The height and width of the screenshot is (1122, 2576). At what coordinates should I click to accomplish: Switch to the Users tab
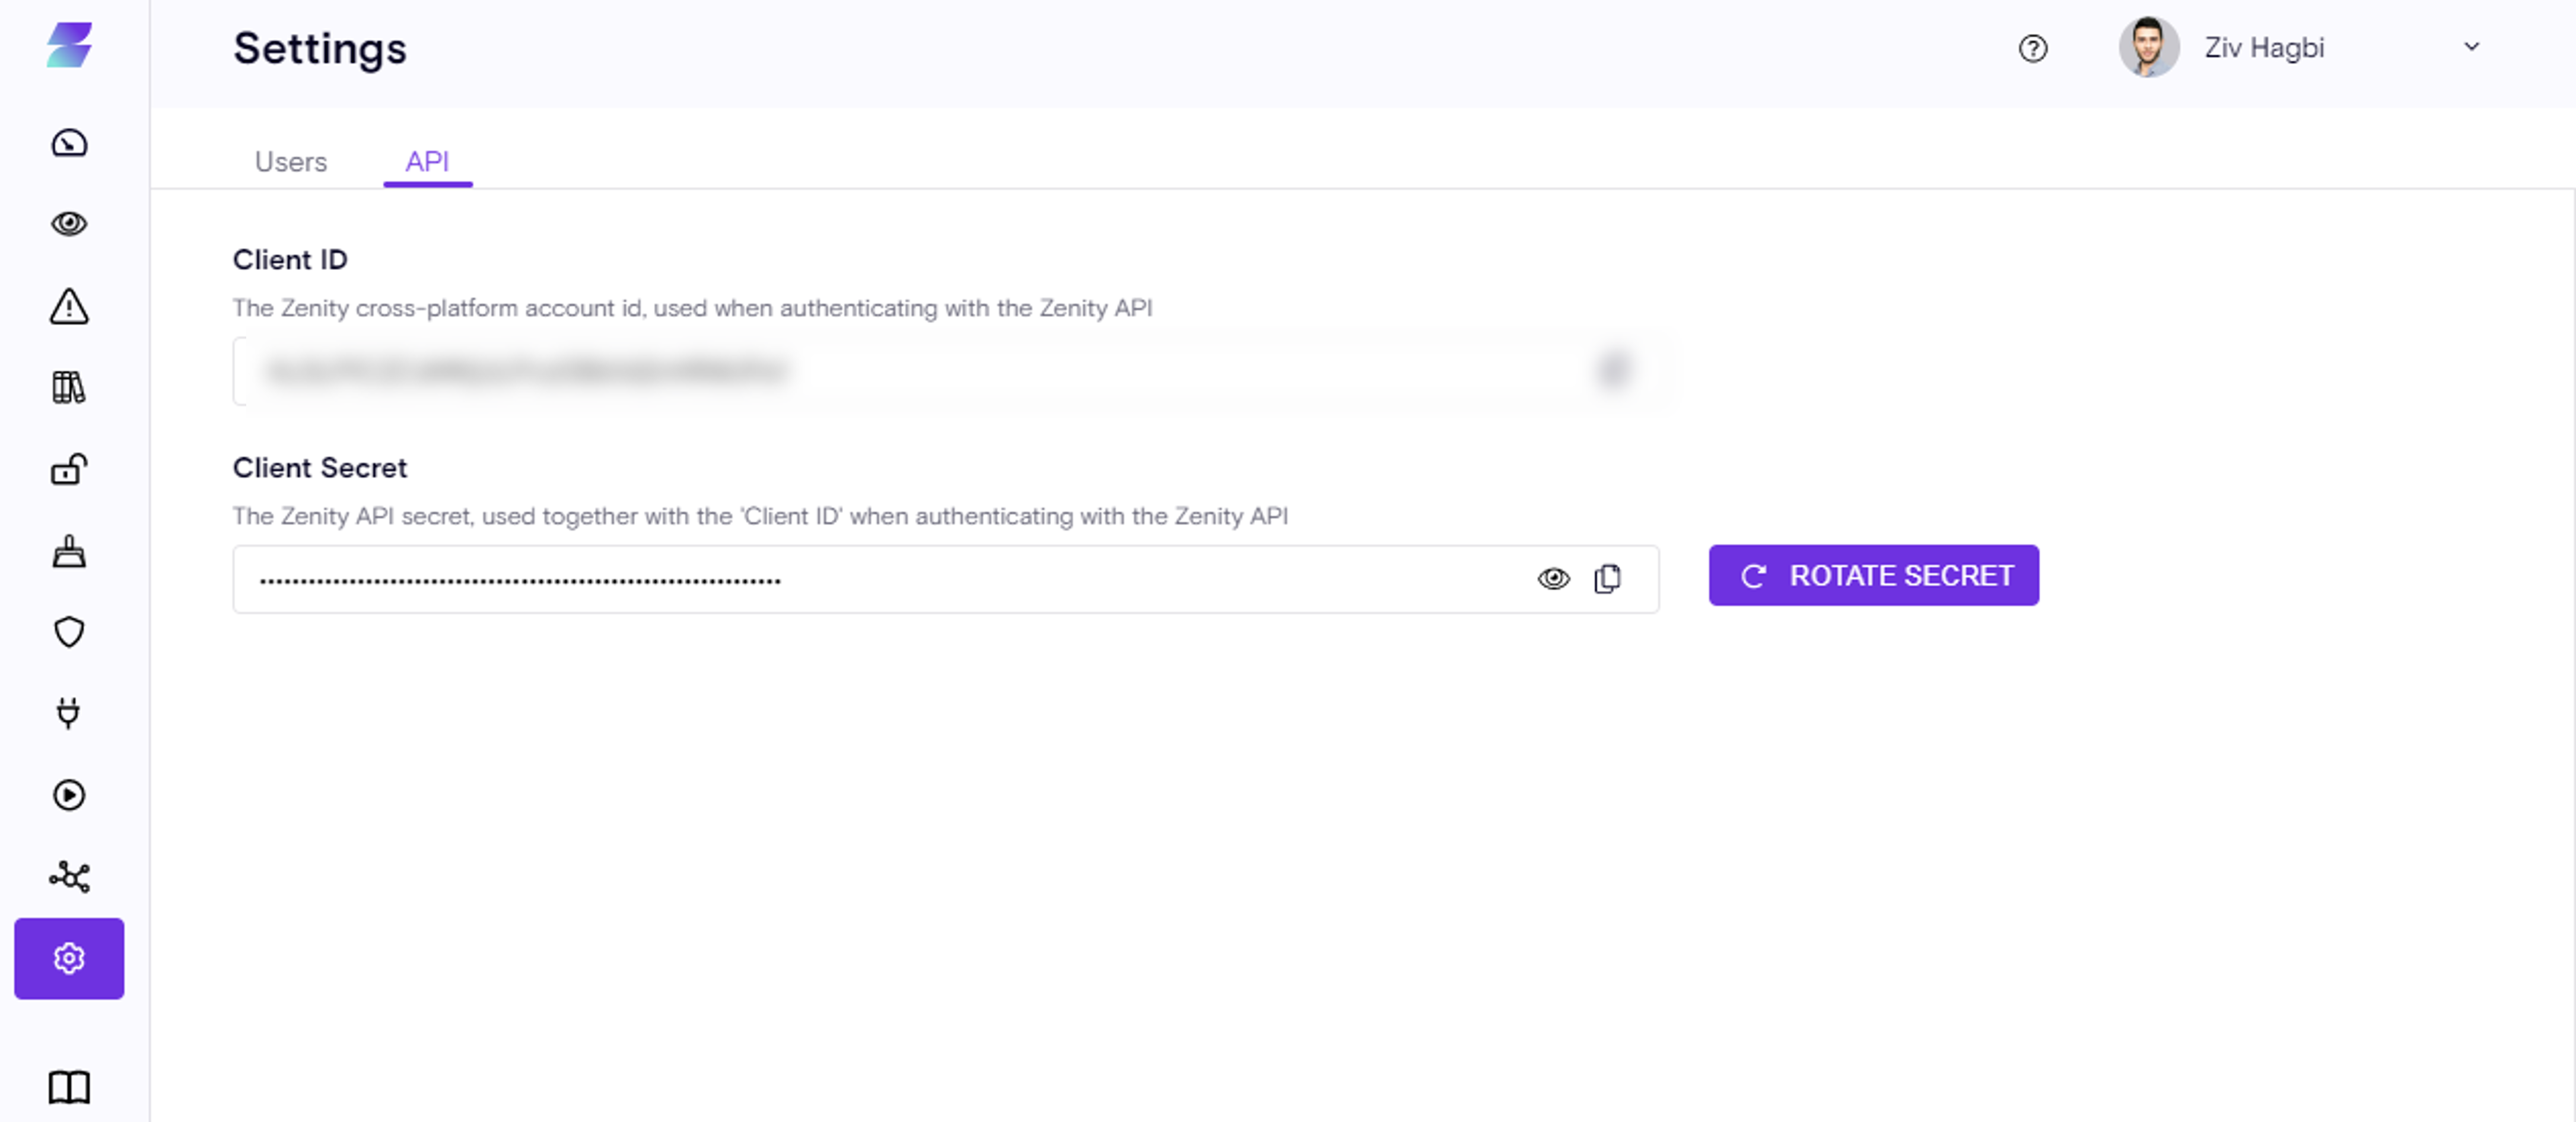[290, 162]
